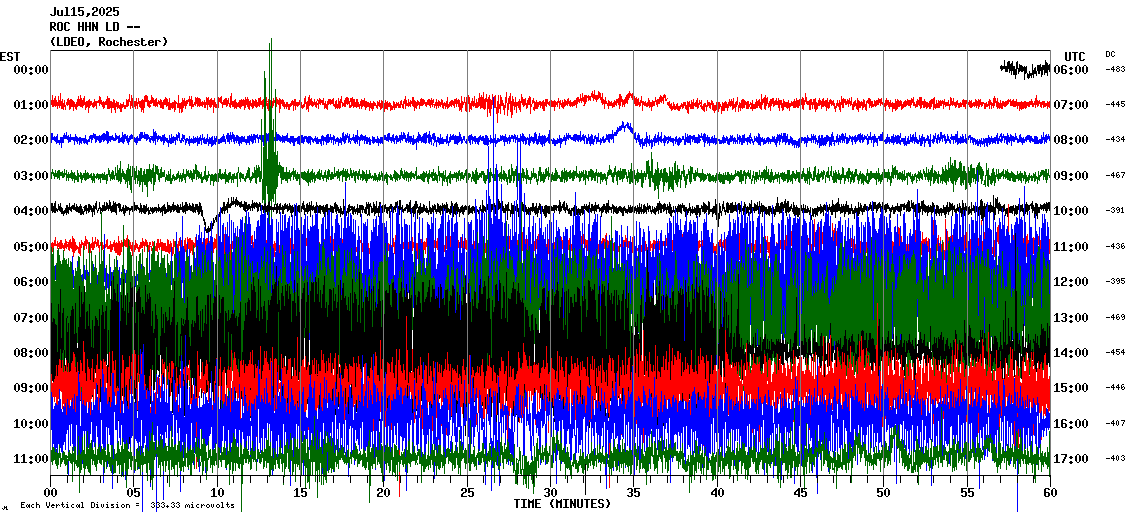
Task: Click the DC column header
Action: click(x=1110, y=54)
